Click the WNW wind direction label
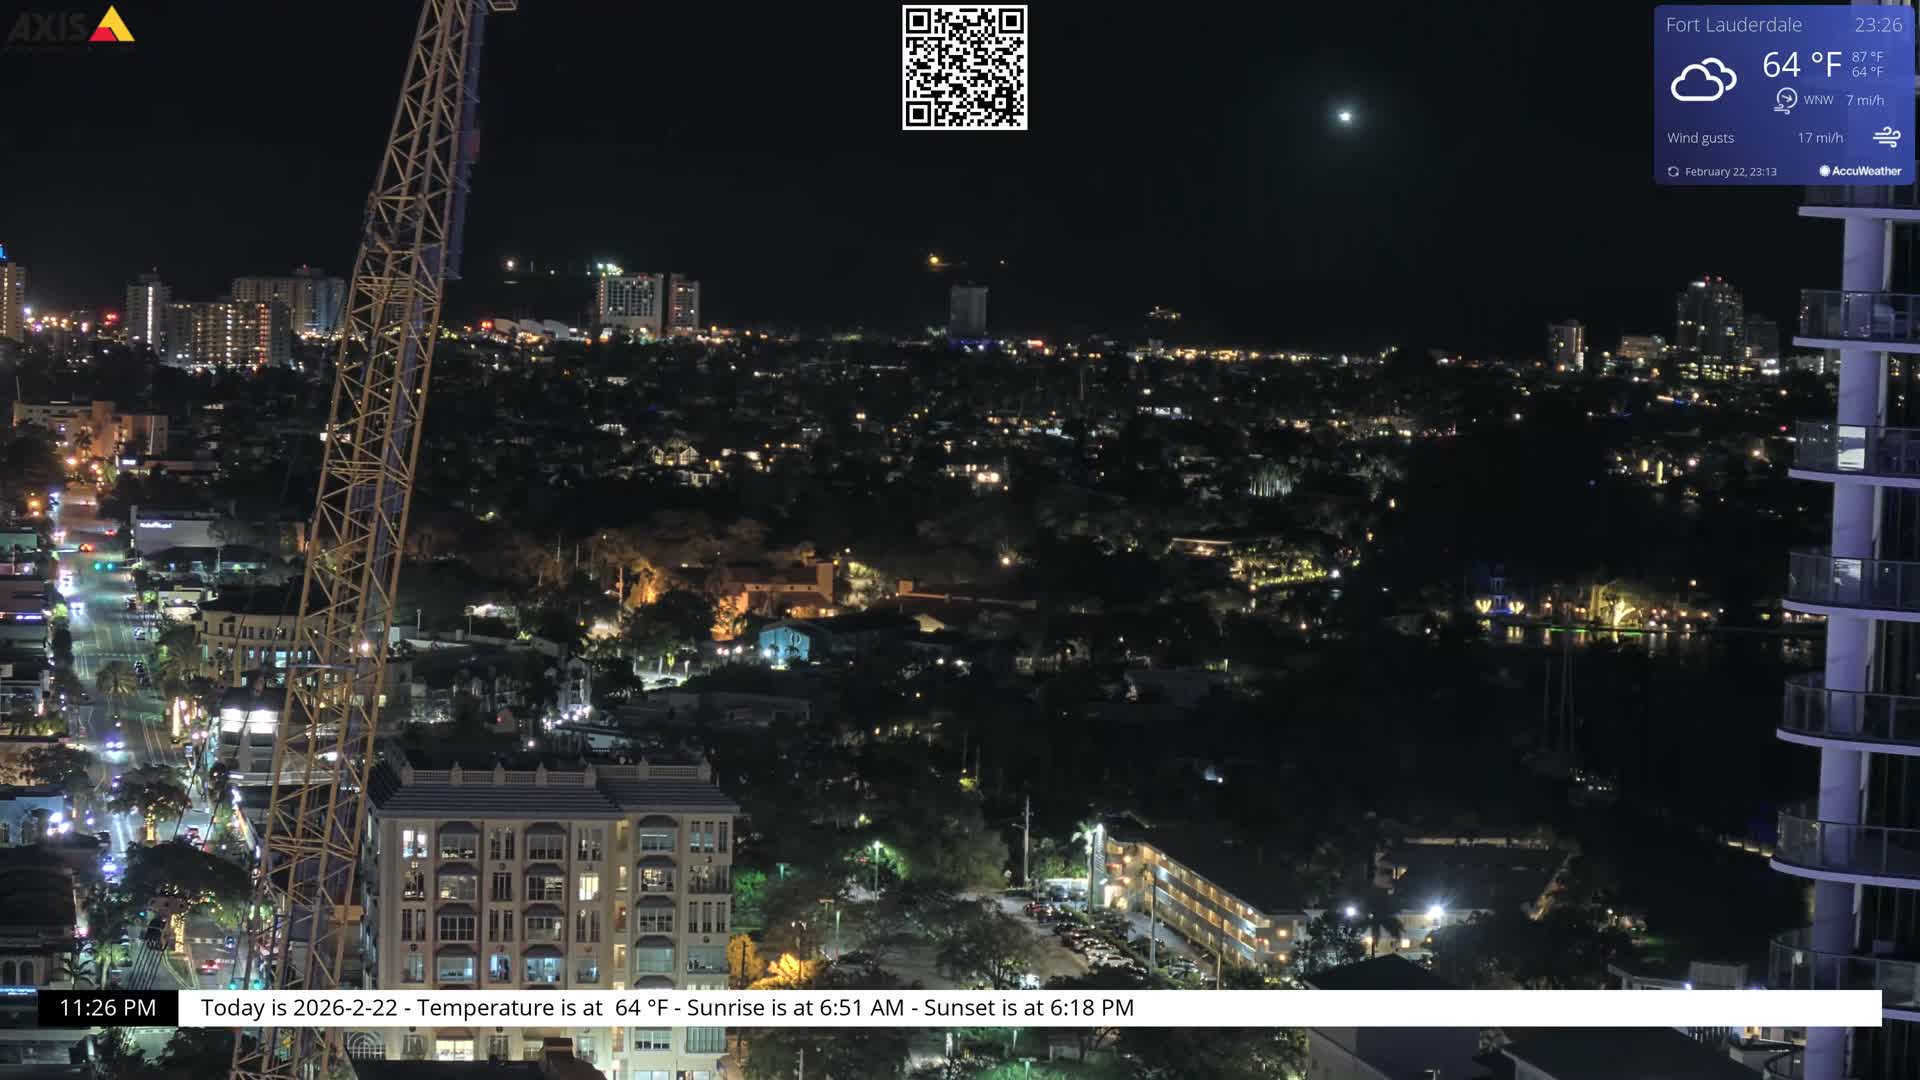1920x1080 pixels. (x=1818, y=100)
